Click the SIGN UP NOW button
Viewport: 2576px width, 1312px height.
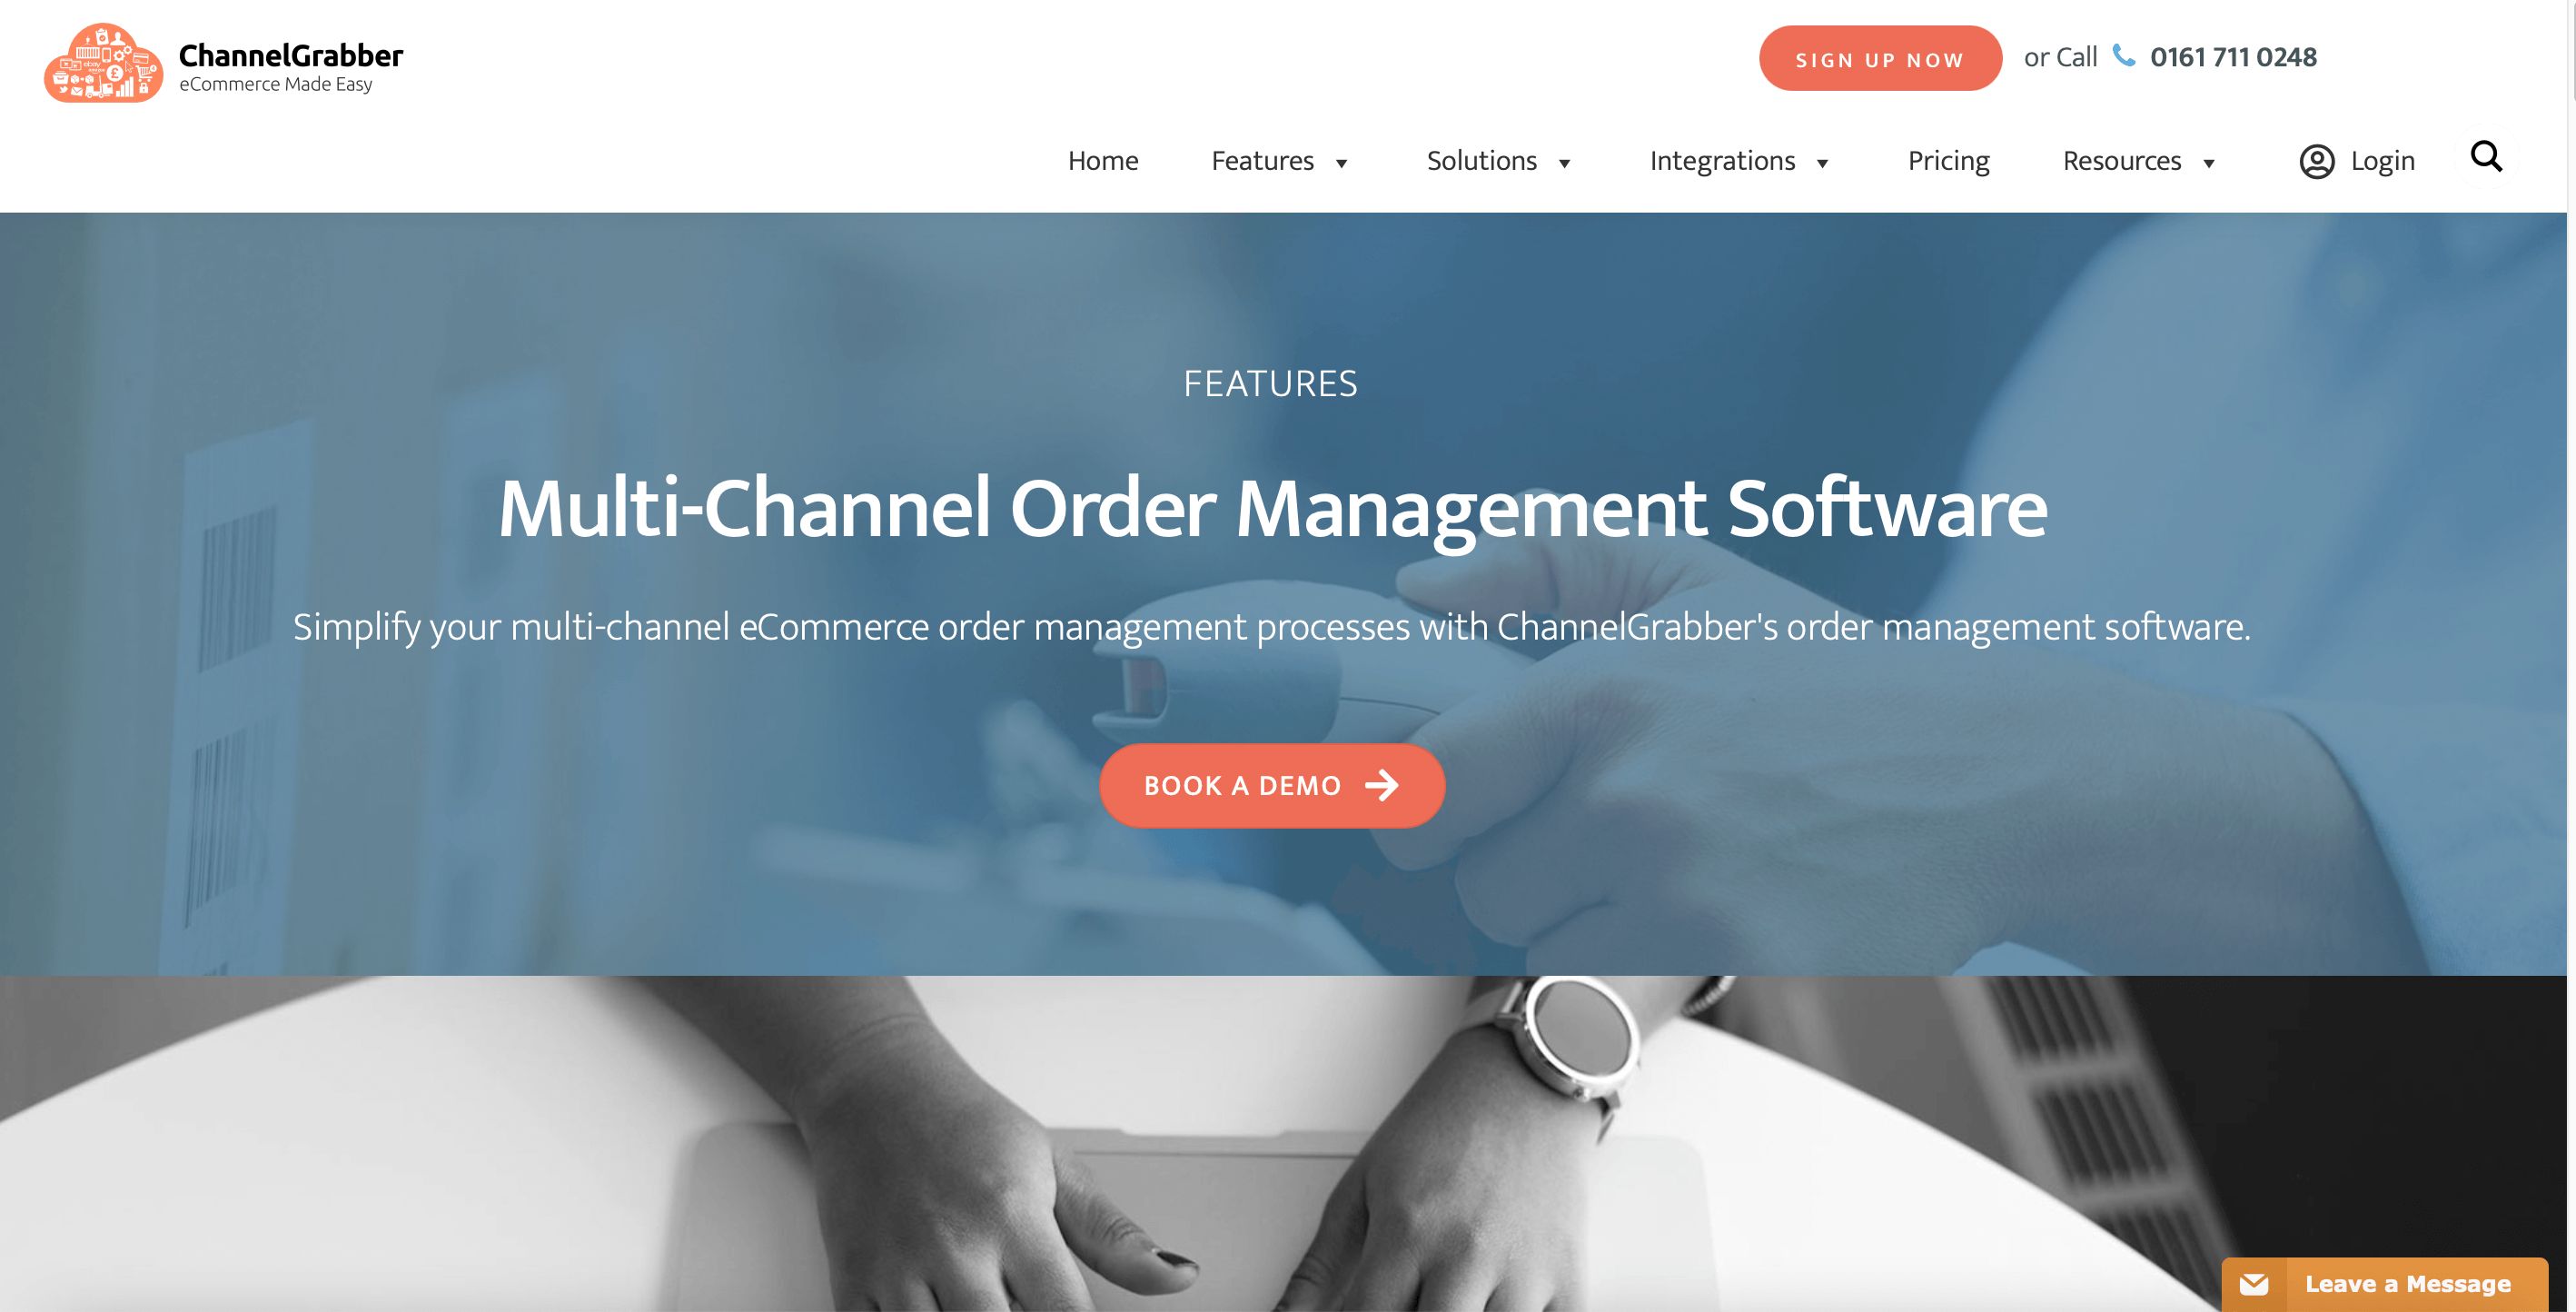(x=1878, y=57)
